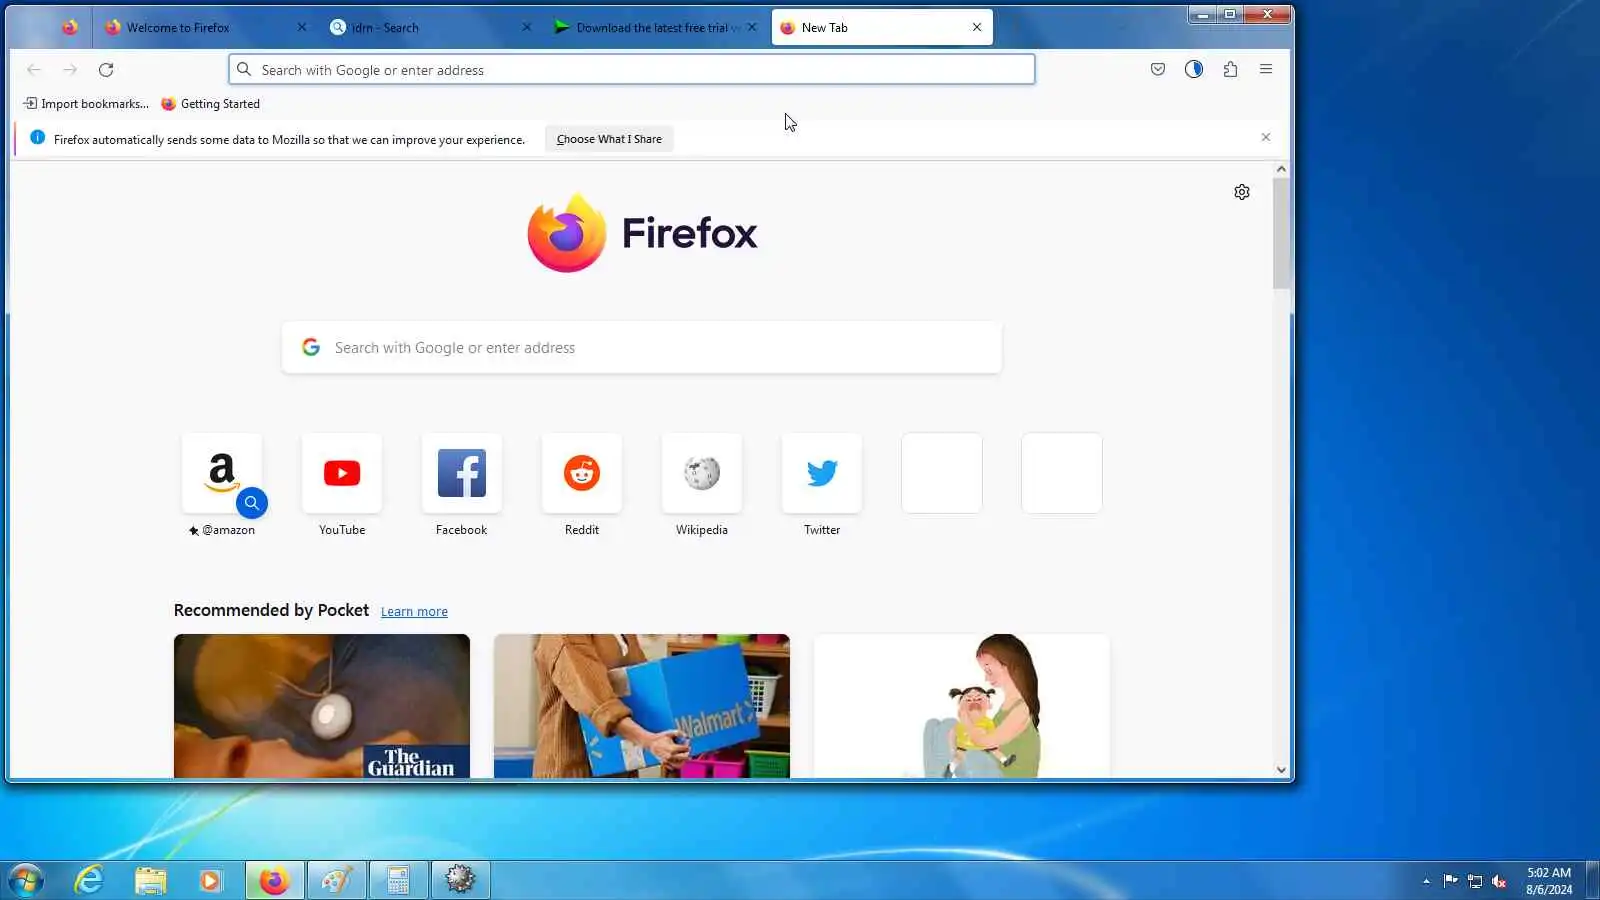Open Windows Media Player from taskbar
The image size is (1600, 900).
210,881
